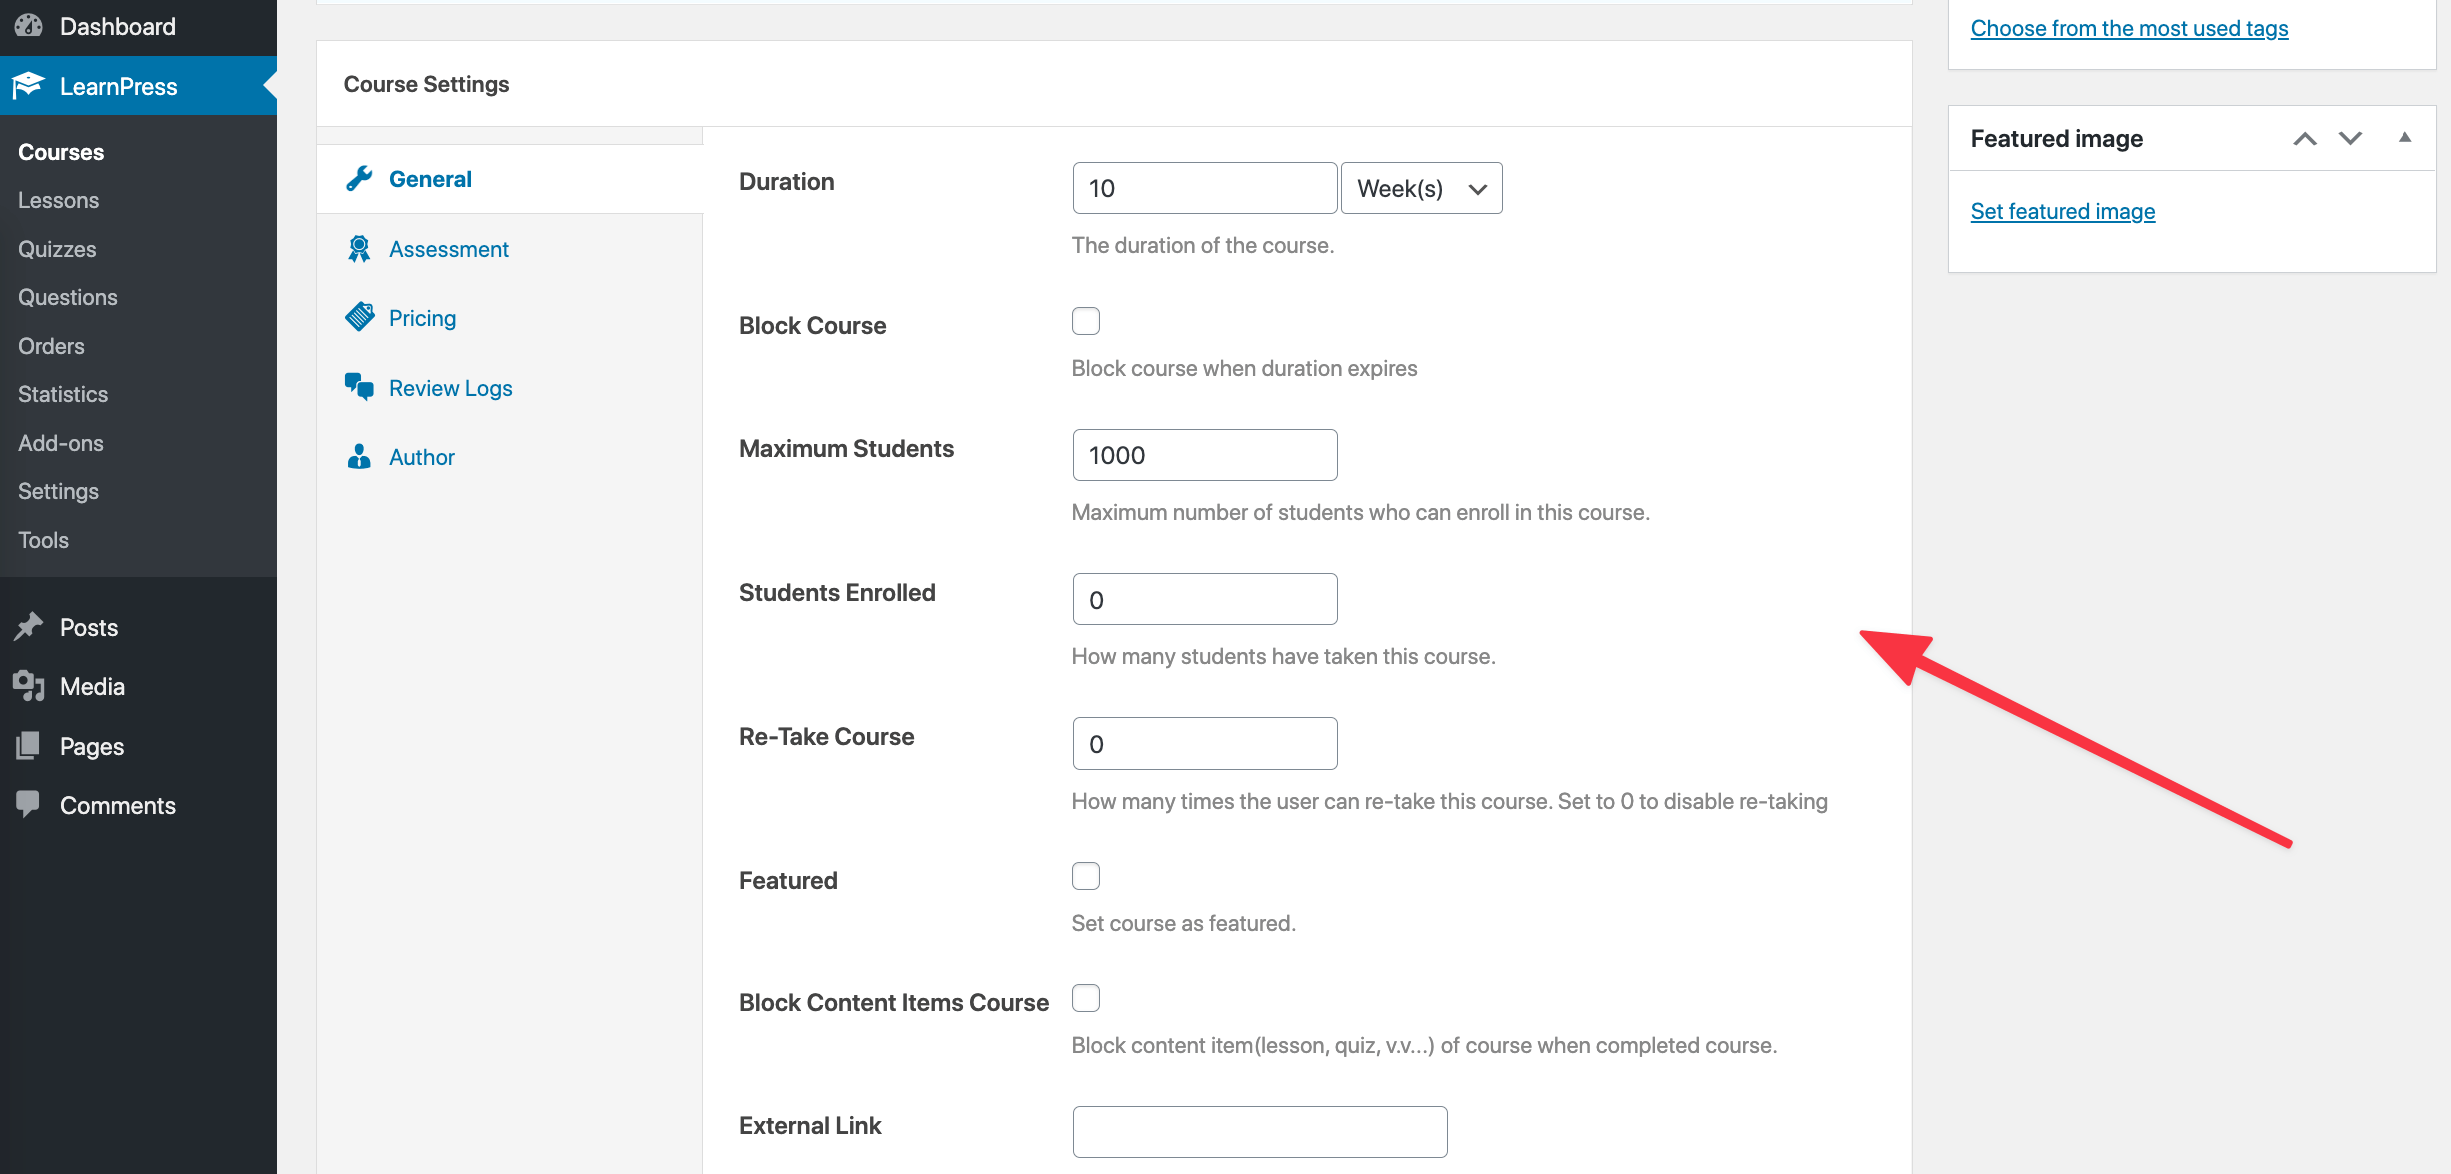Click Set featured image link
2451x1174 pixels.
tap(2062, 211)
